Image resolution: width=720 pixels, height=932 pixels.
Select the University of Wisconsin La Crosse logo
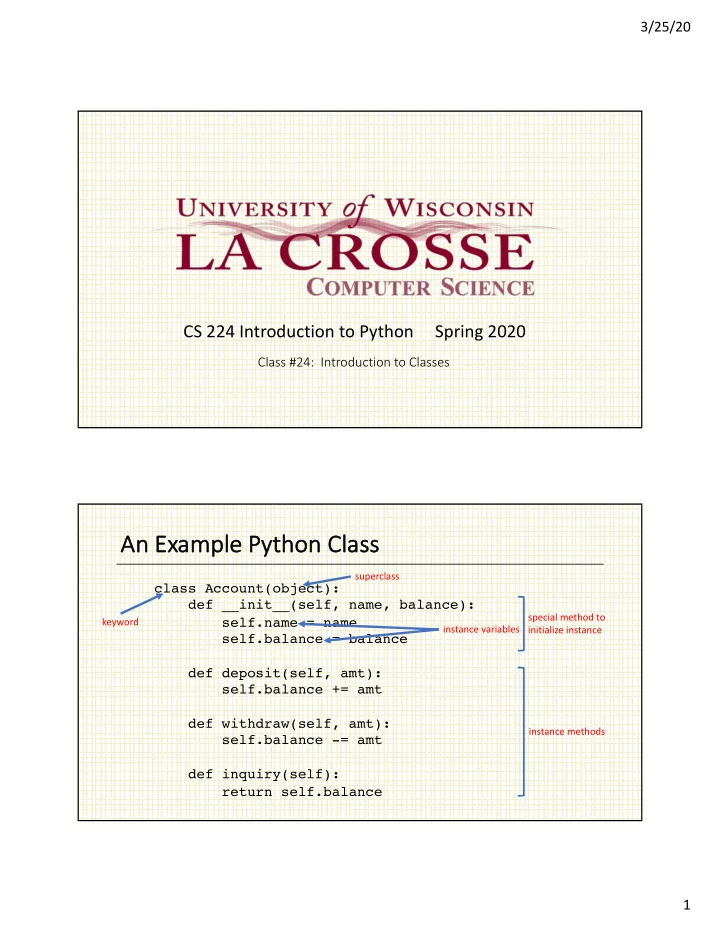click(356, 246)
